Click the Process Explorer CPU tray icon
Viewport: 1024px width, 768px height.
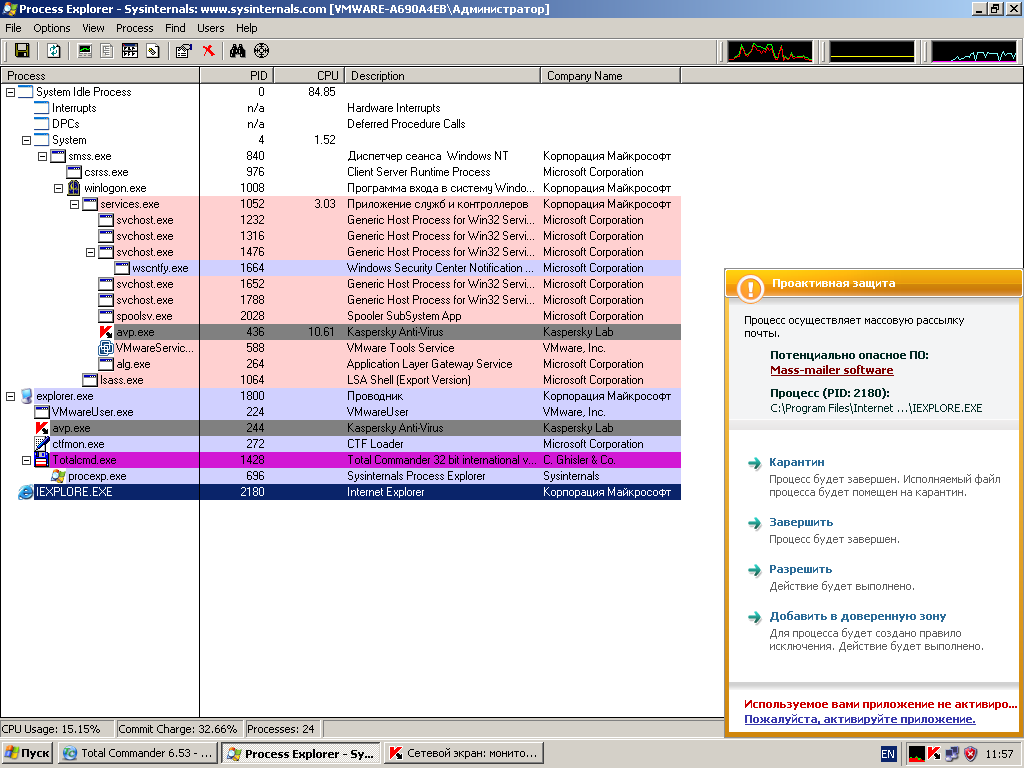[x=917, y=754]
